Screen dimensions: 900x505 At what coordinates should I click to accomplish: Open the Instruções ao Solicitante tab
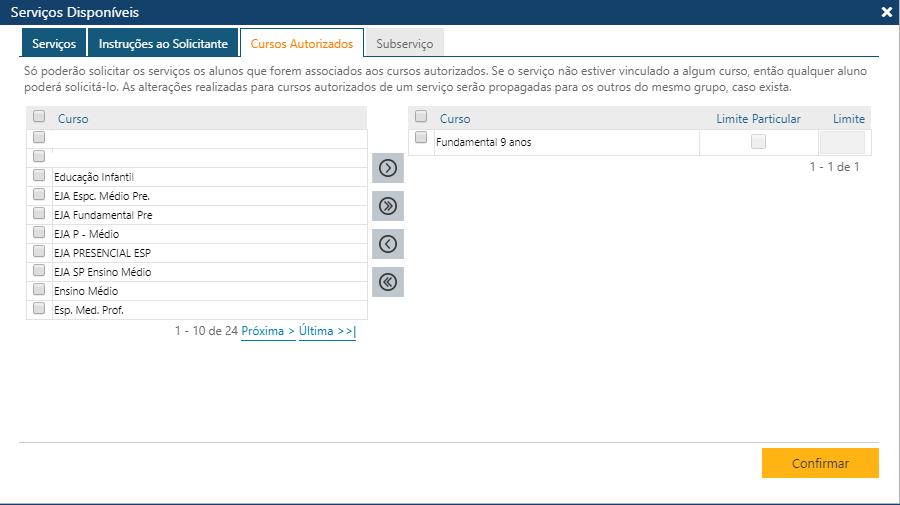pyautogui.click(x=163, y=44)
